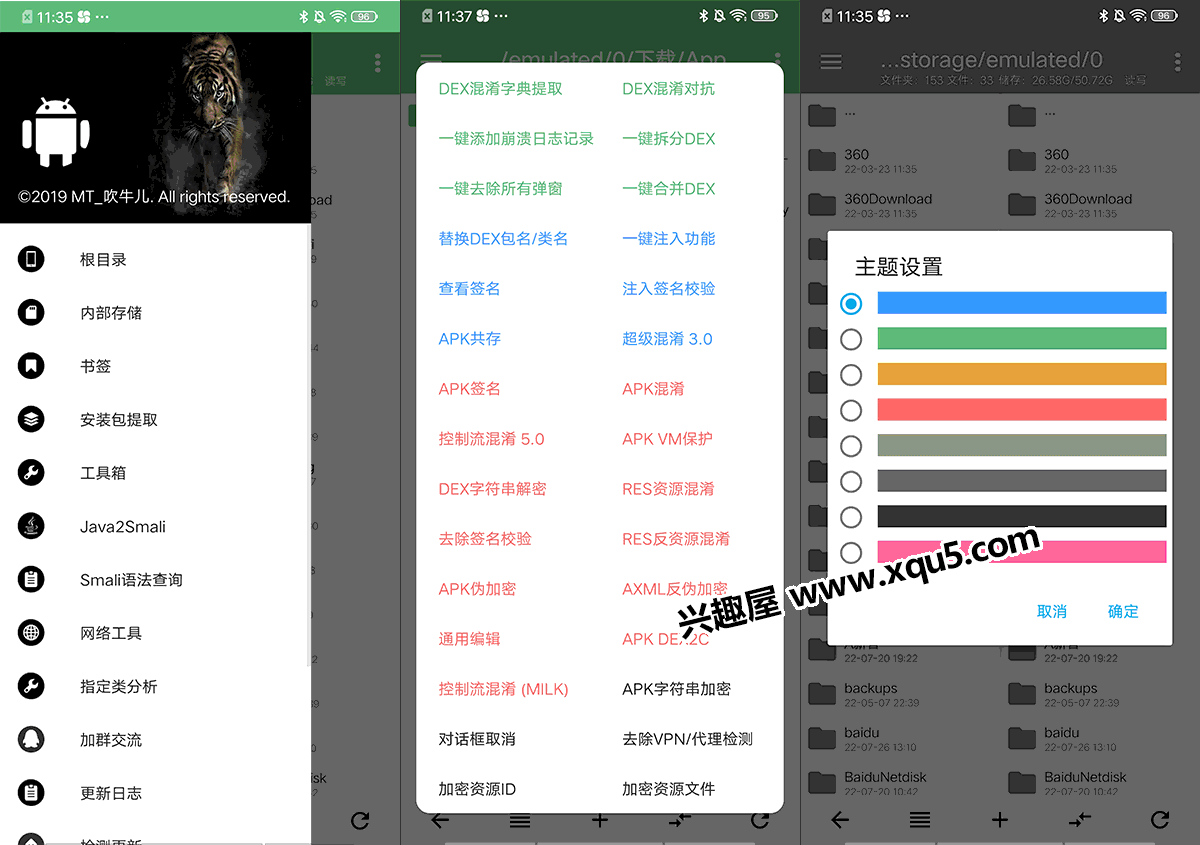The height and width of the screenshot is (845, 1200).
Task: Tap the 网络工具 globe icon
Action: coord(32,633)
